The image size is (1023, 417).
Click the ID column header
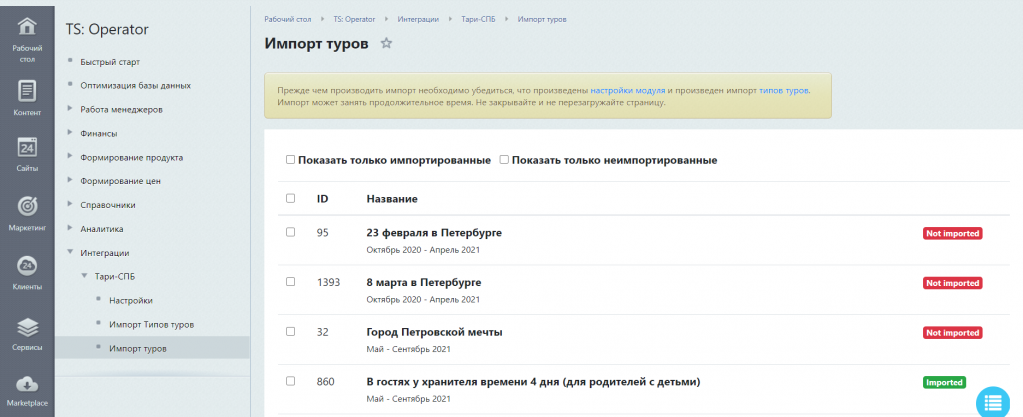pyautogui.click(x=322, y=198)
